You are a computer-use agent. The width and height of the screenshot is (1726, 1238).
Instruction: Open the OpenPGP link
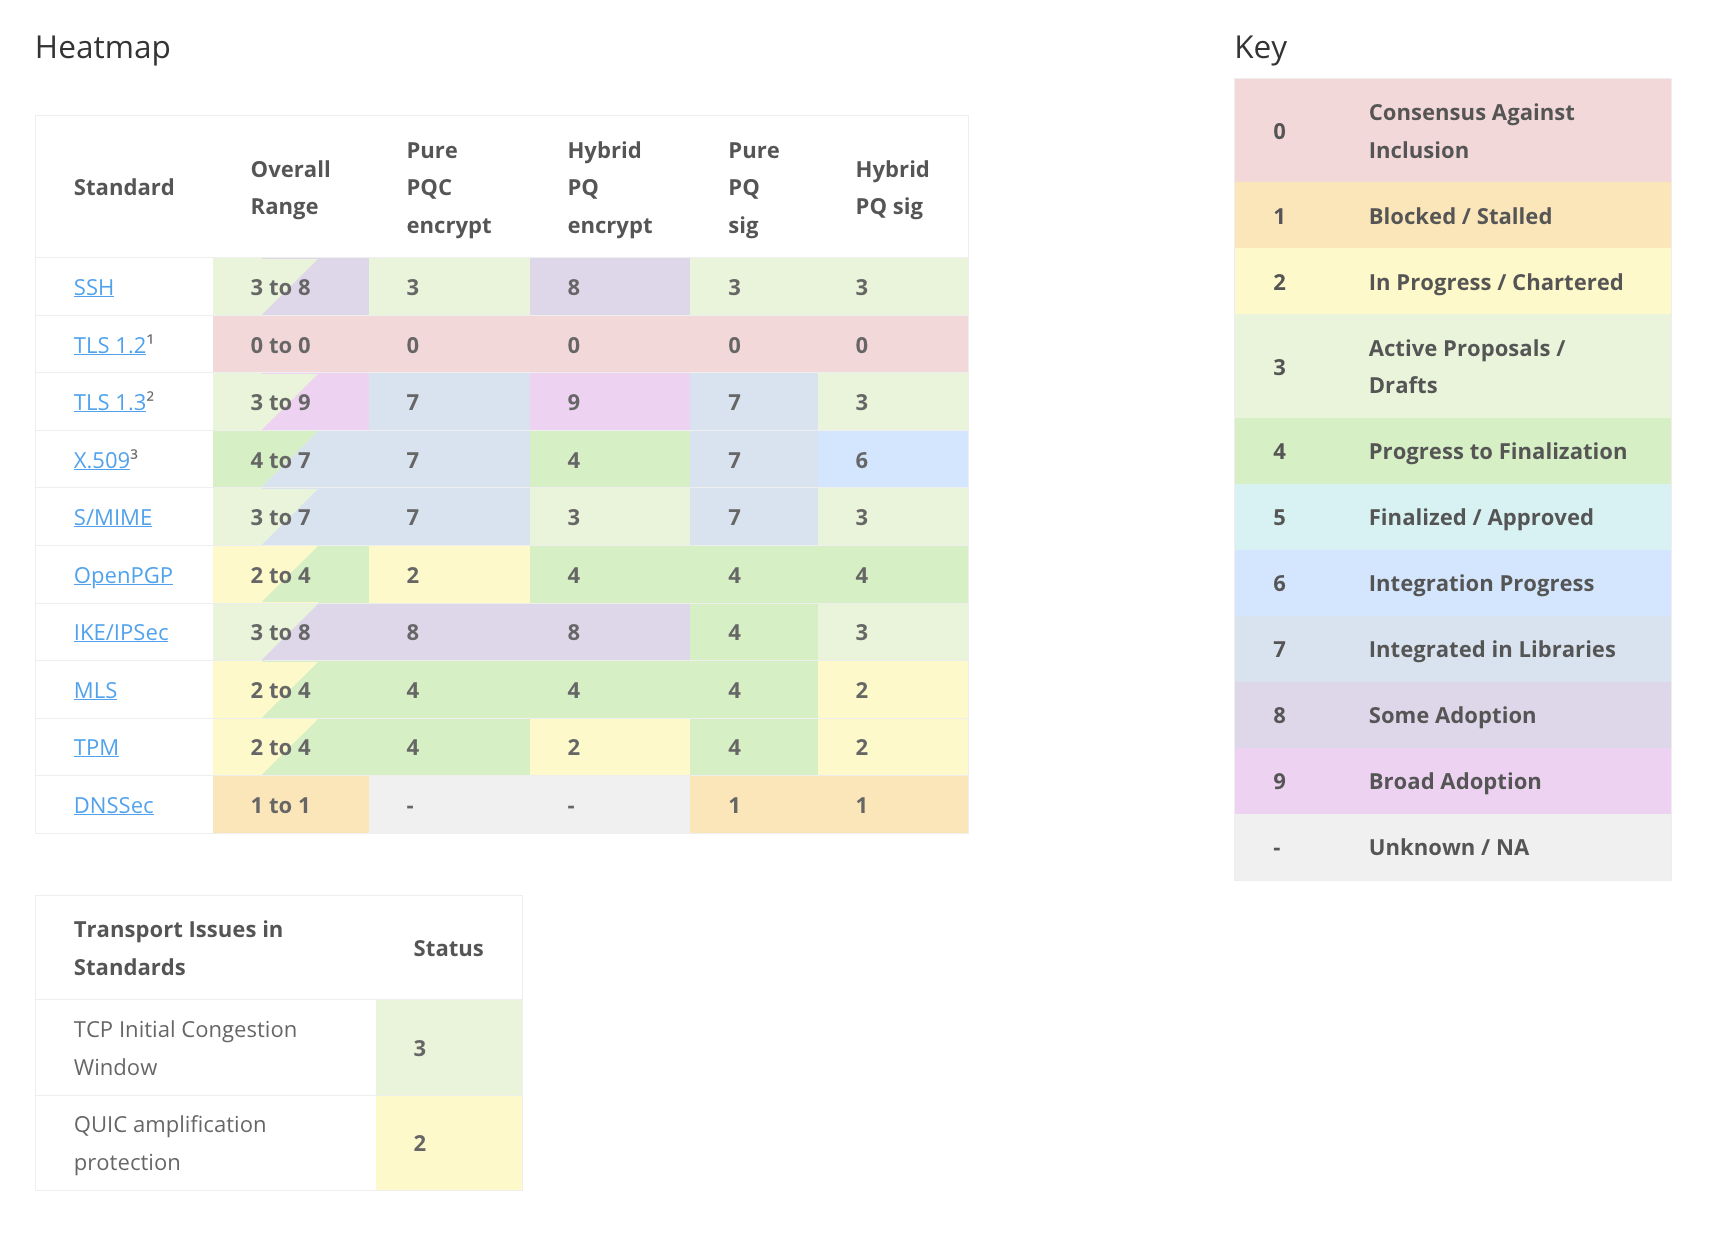click(123, 576)
